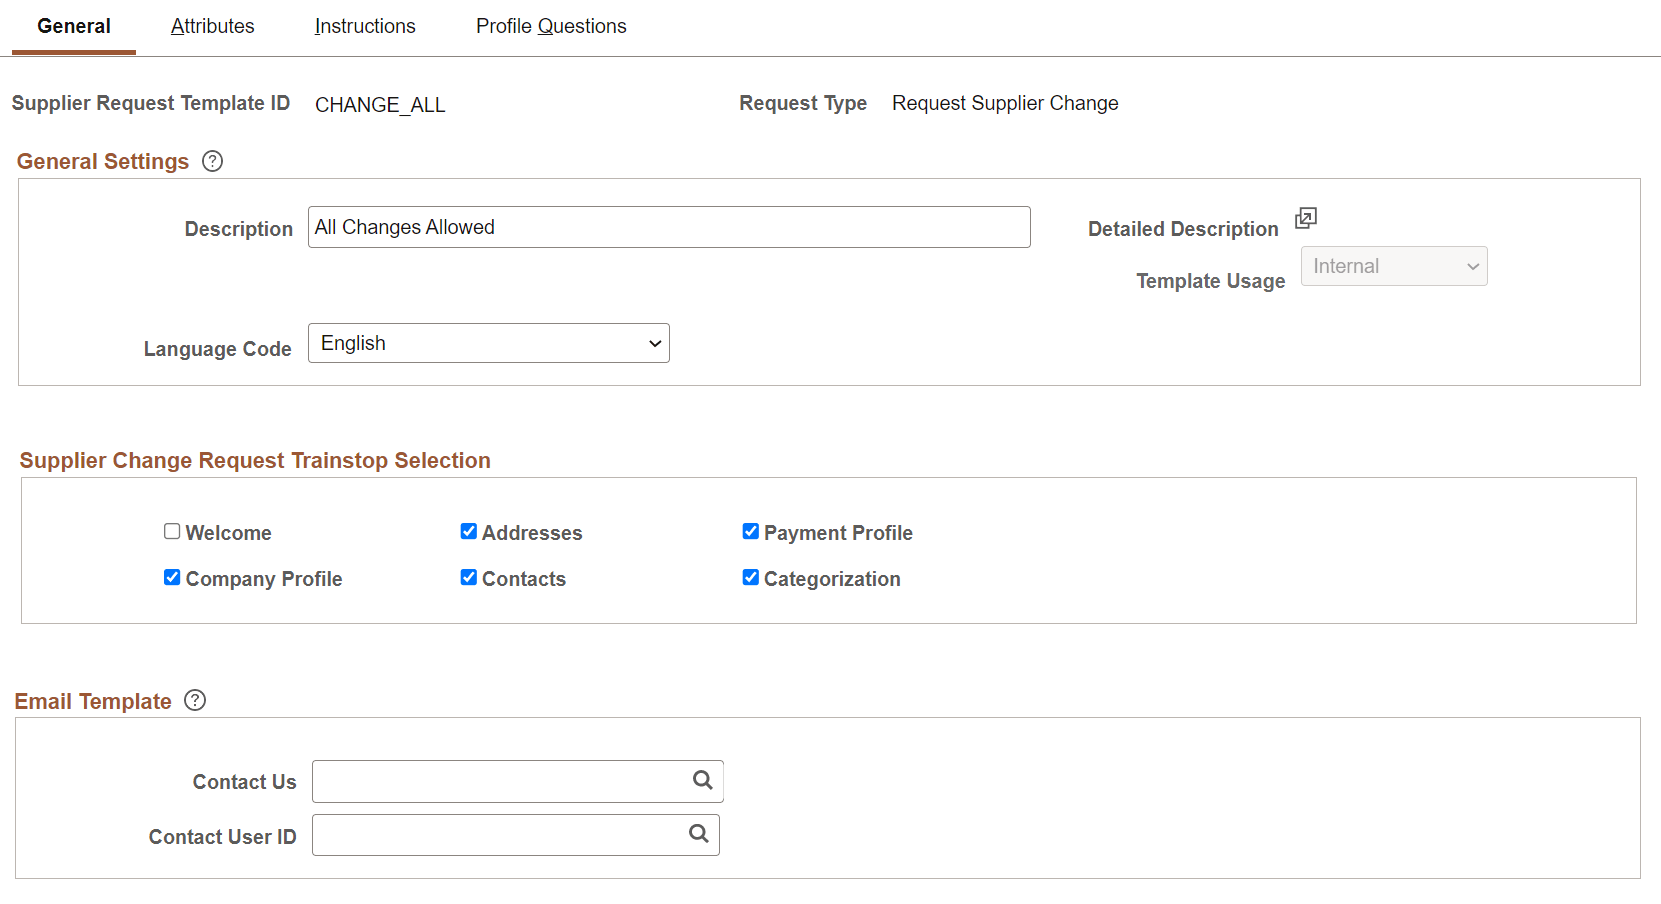Uncheck the Categorization trainstop
This screenshot has height=904, width=1661.
pos(751,577)
